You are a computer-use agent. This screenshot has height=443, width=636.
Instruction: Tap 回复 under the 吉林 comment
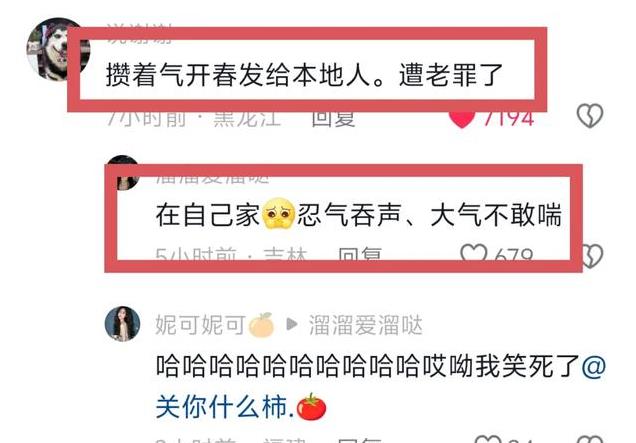click(x=360, y=254)
